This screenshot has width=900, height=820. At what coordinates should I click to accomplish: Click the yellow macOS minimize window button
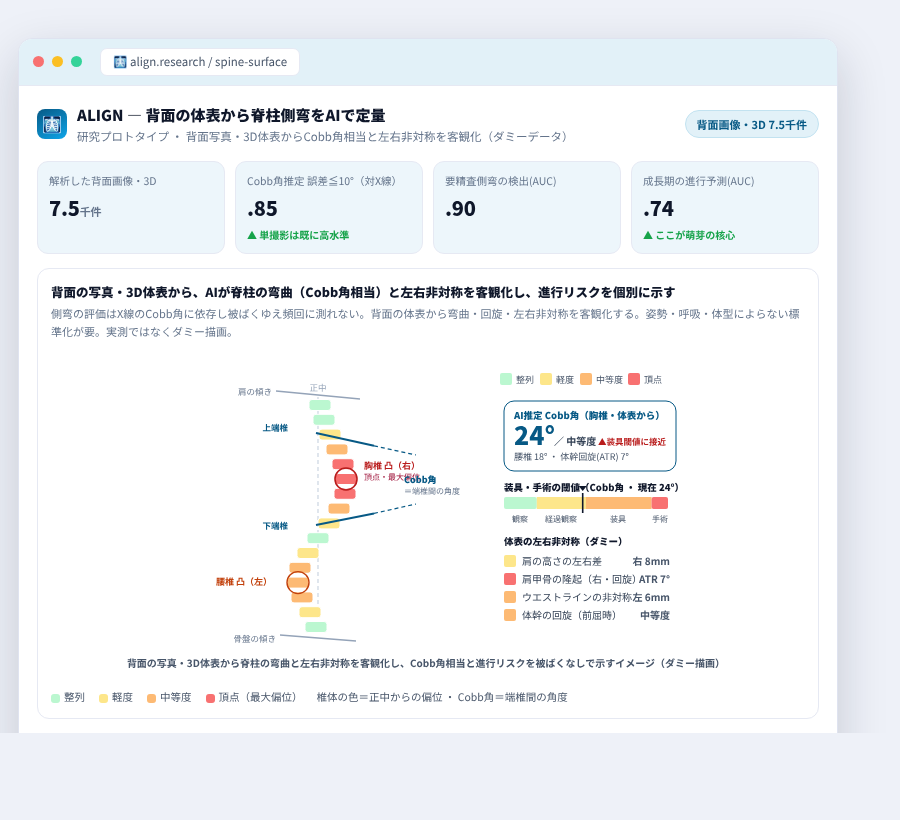click(57, 62)
